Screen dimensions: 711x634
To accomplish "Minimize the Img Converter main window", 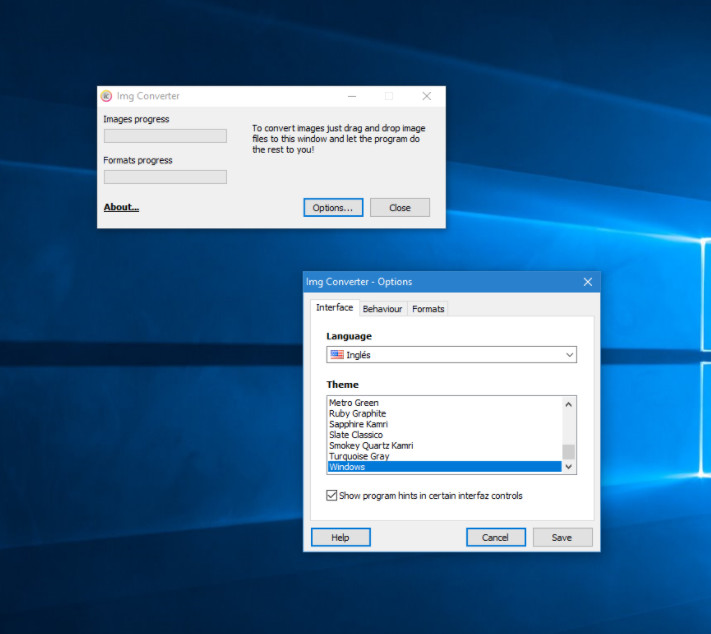I will (352, 96).
